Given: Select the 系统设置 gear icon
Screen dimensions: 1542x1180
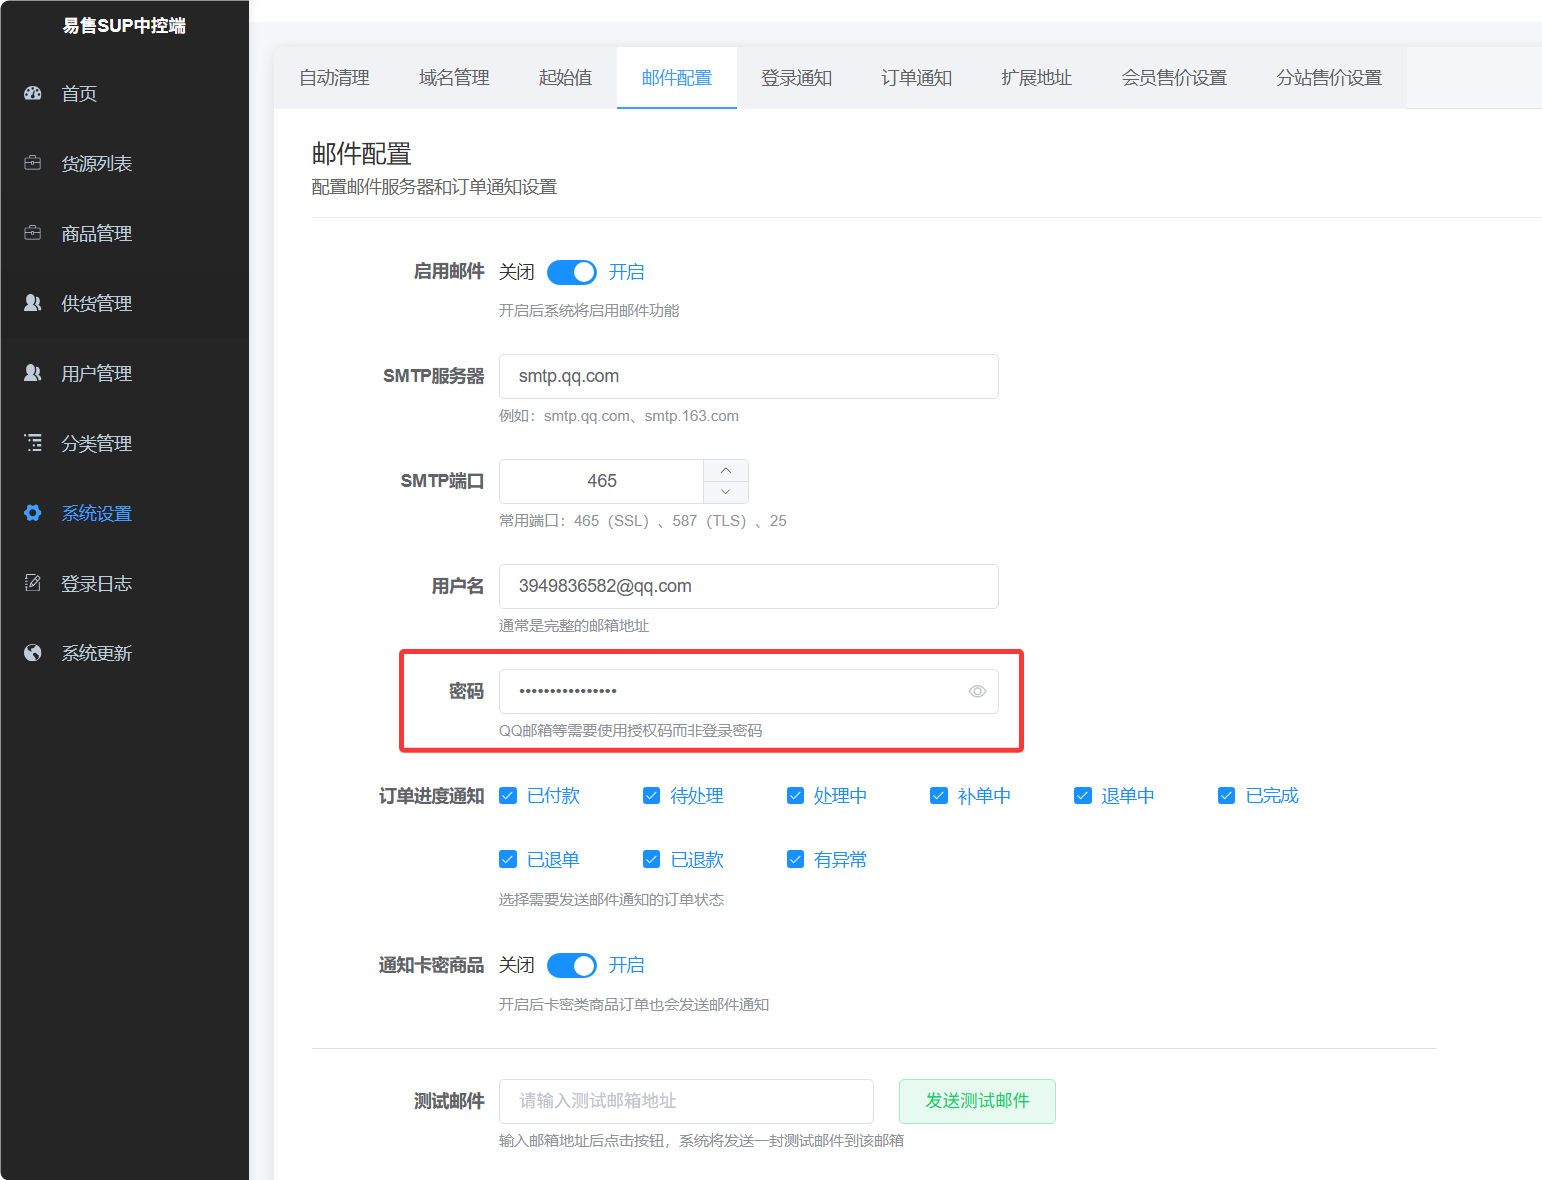Looking at the screenshot, I should [33, 513].
